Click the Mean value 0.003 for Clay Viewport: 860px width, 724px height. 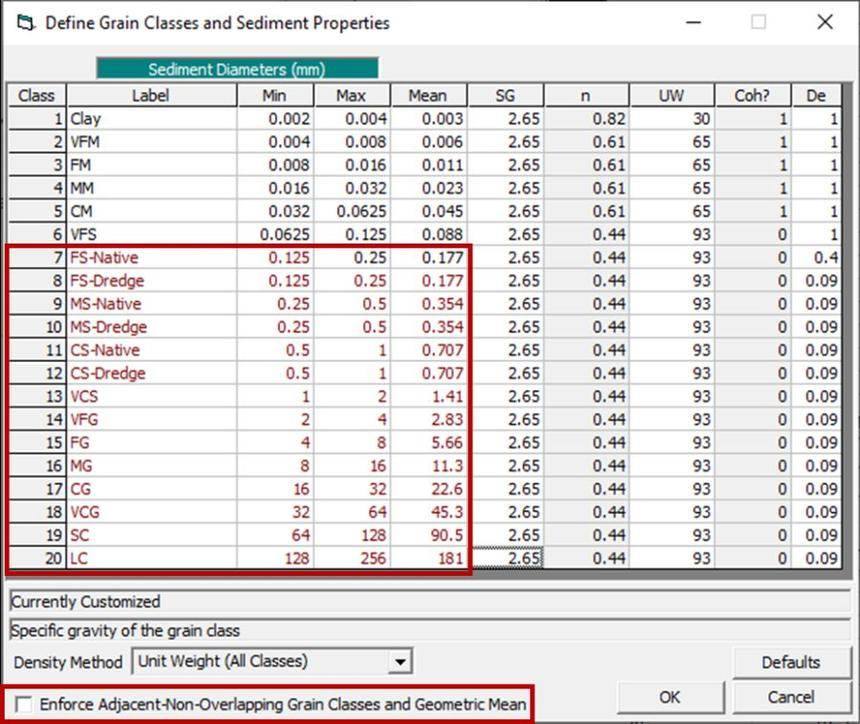pyautogui.click(x=428, y=119)
